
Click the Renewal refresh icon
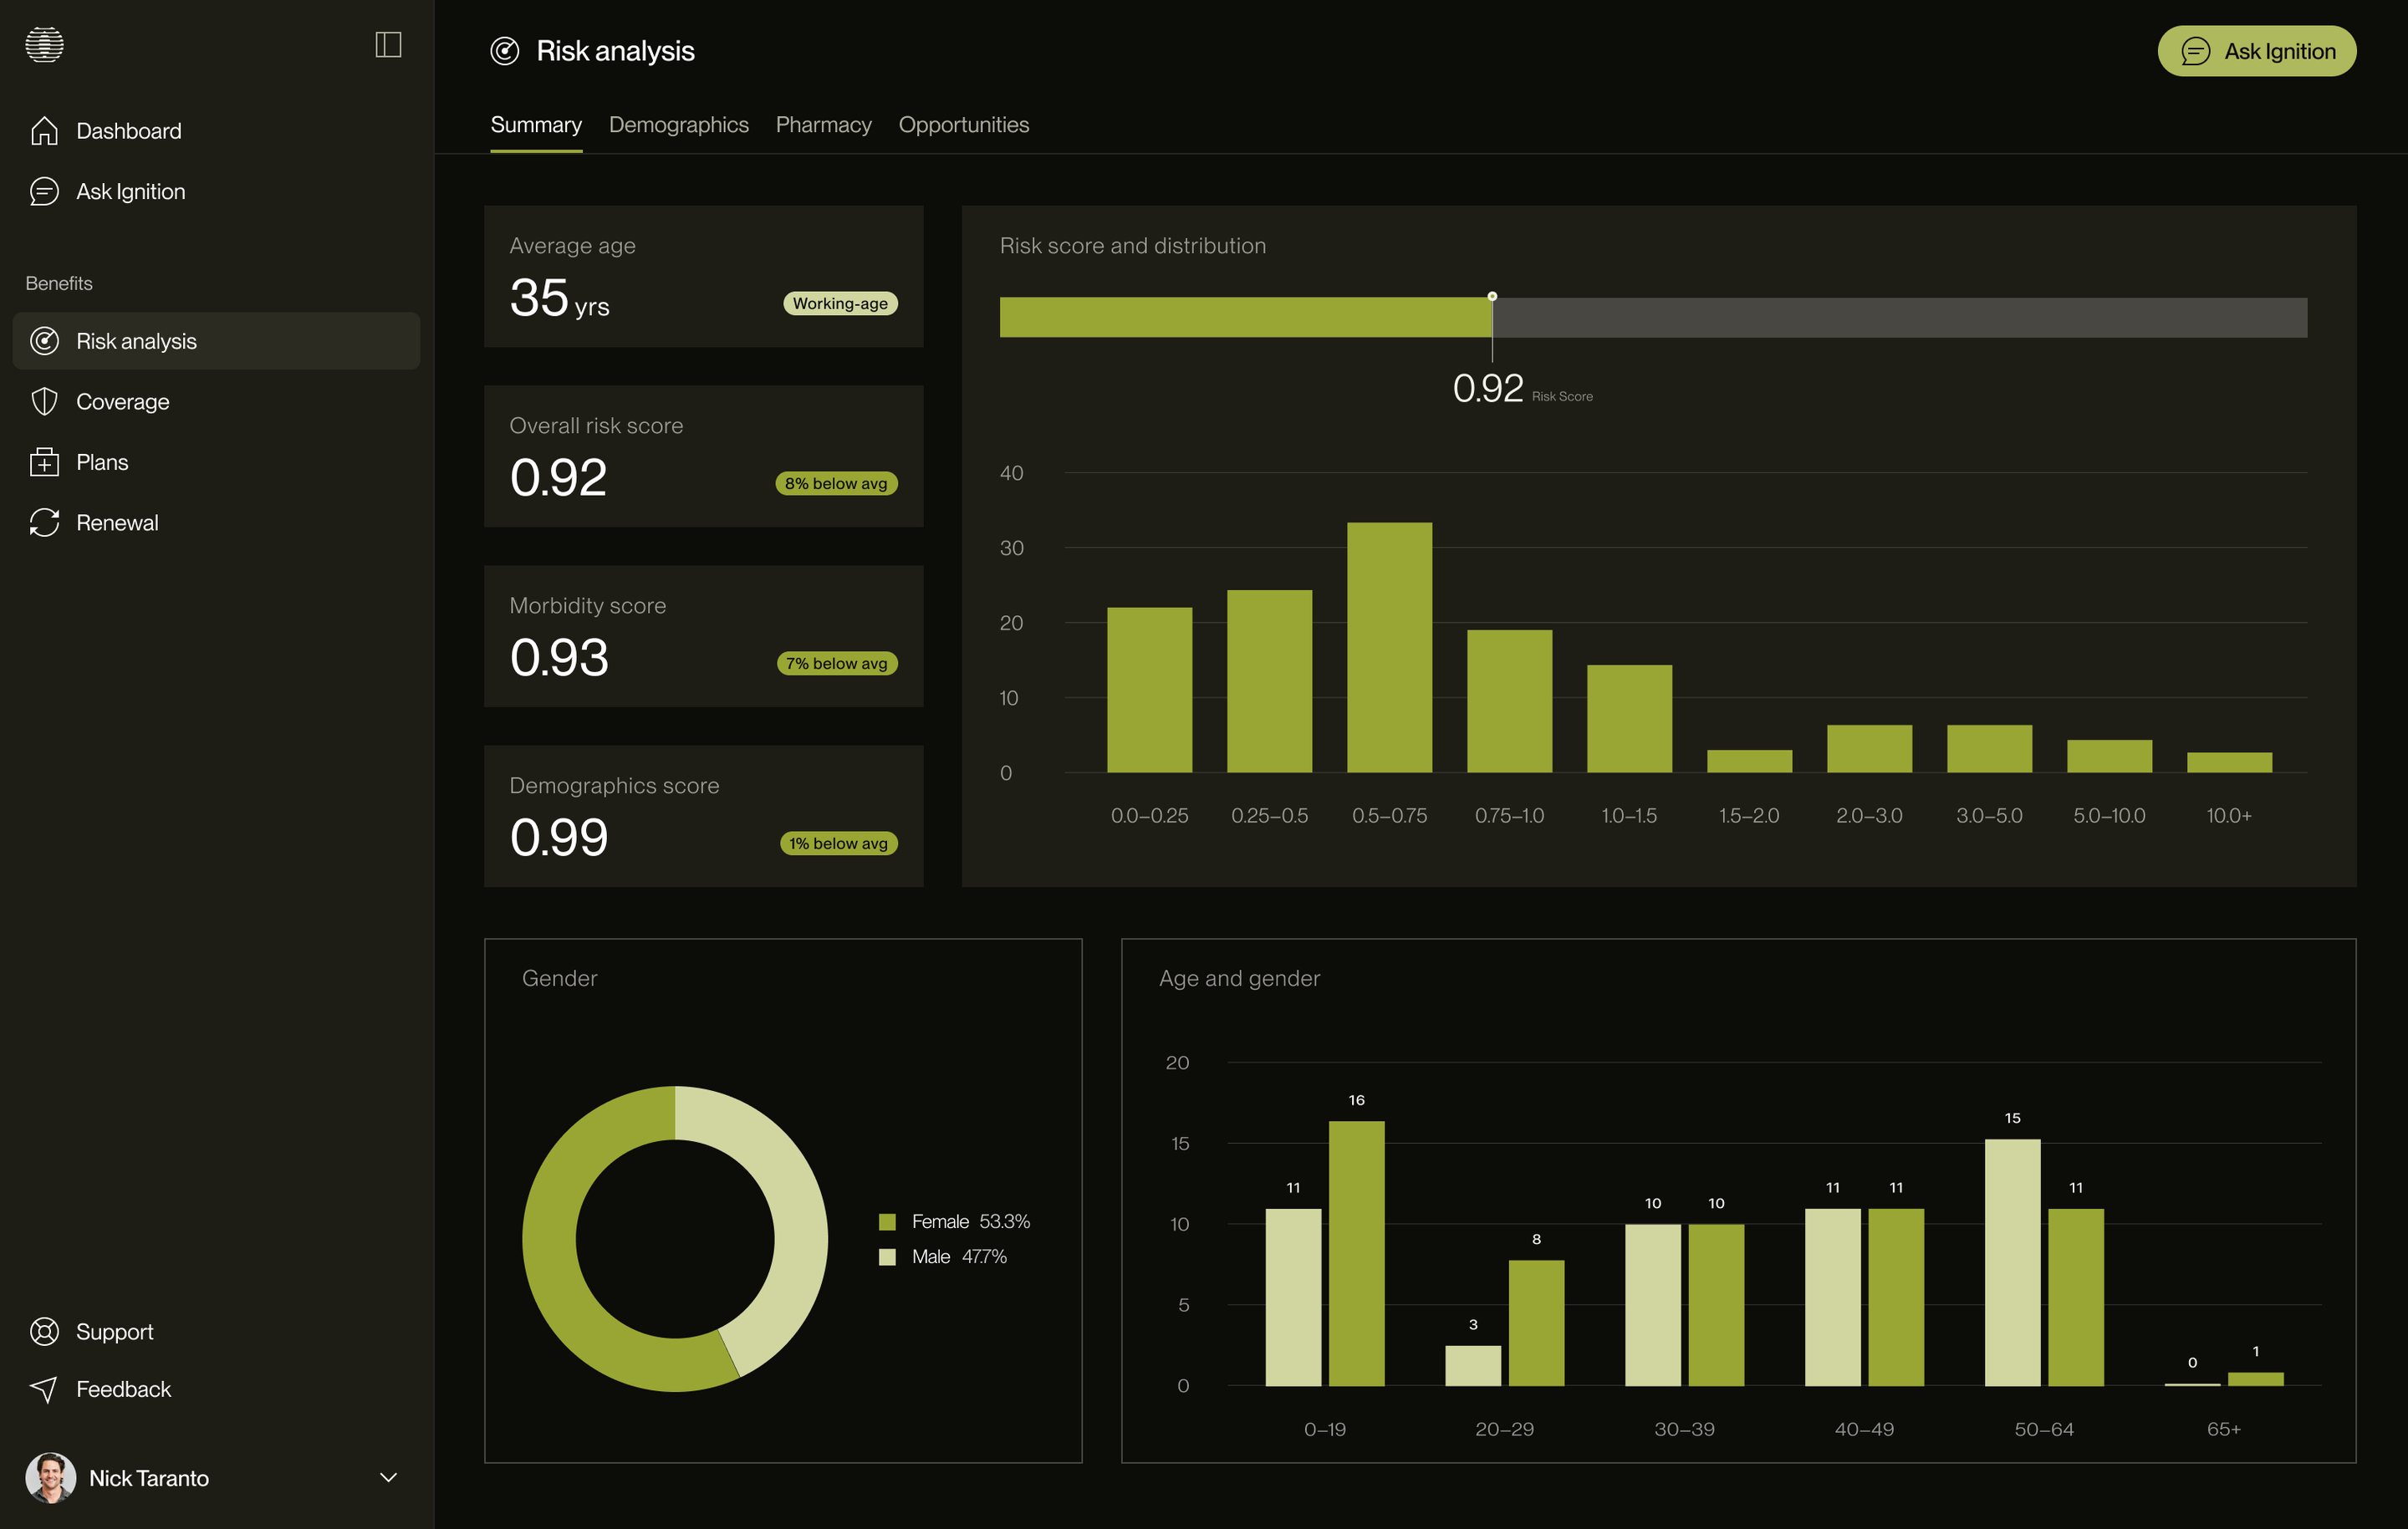44,522
